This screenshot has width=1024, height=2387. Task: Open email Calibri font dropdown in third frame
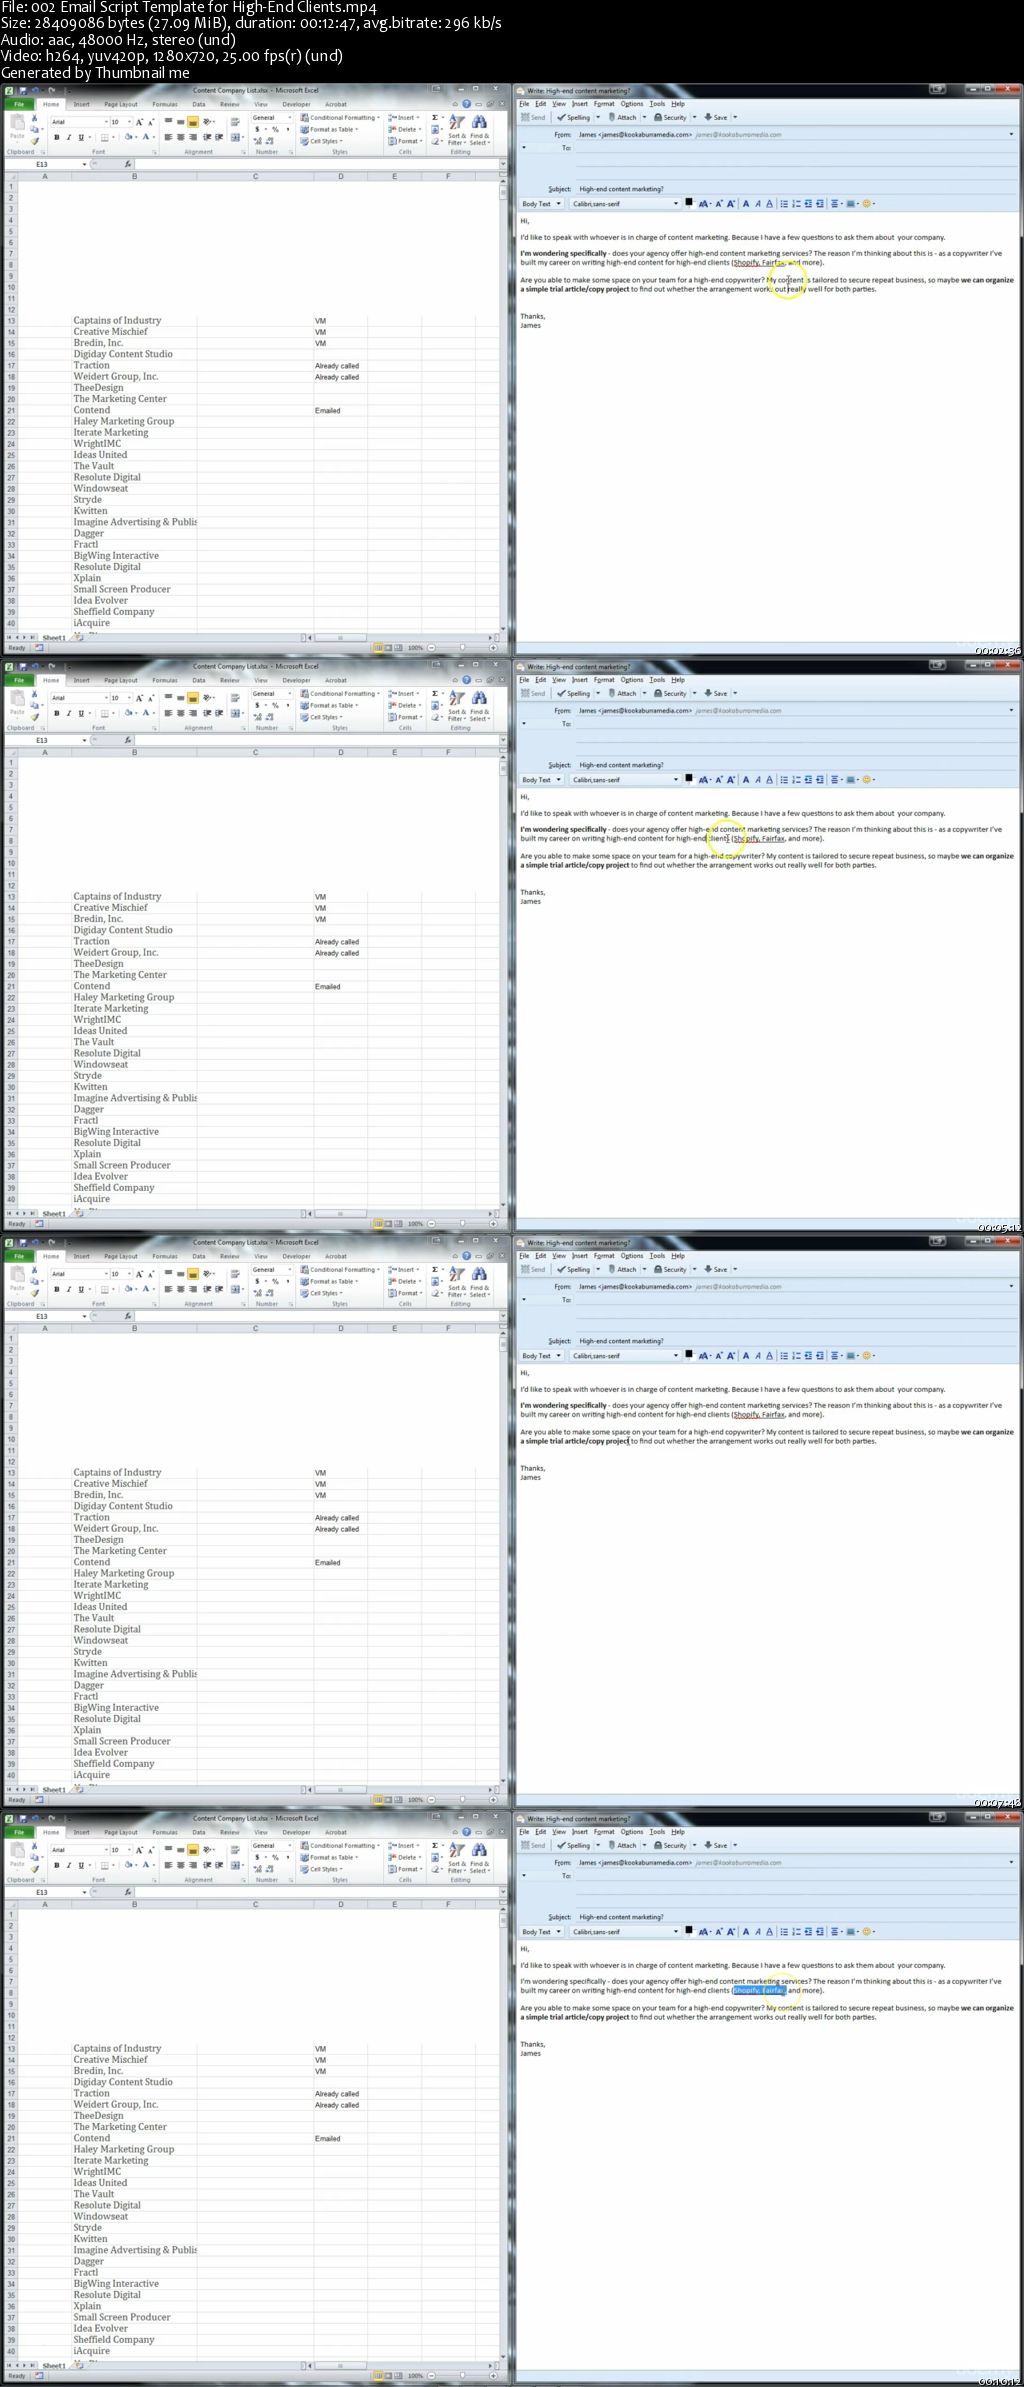coord(625,1356)
